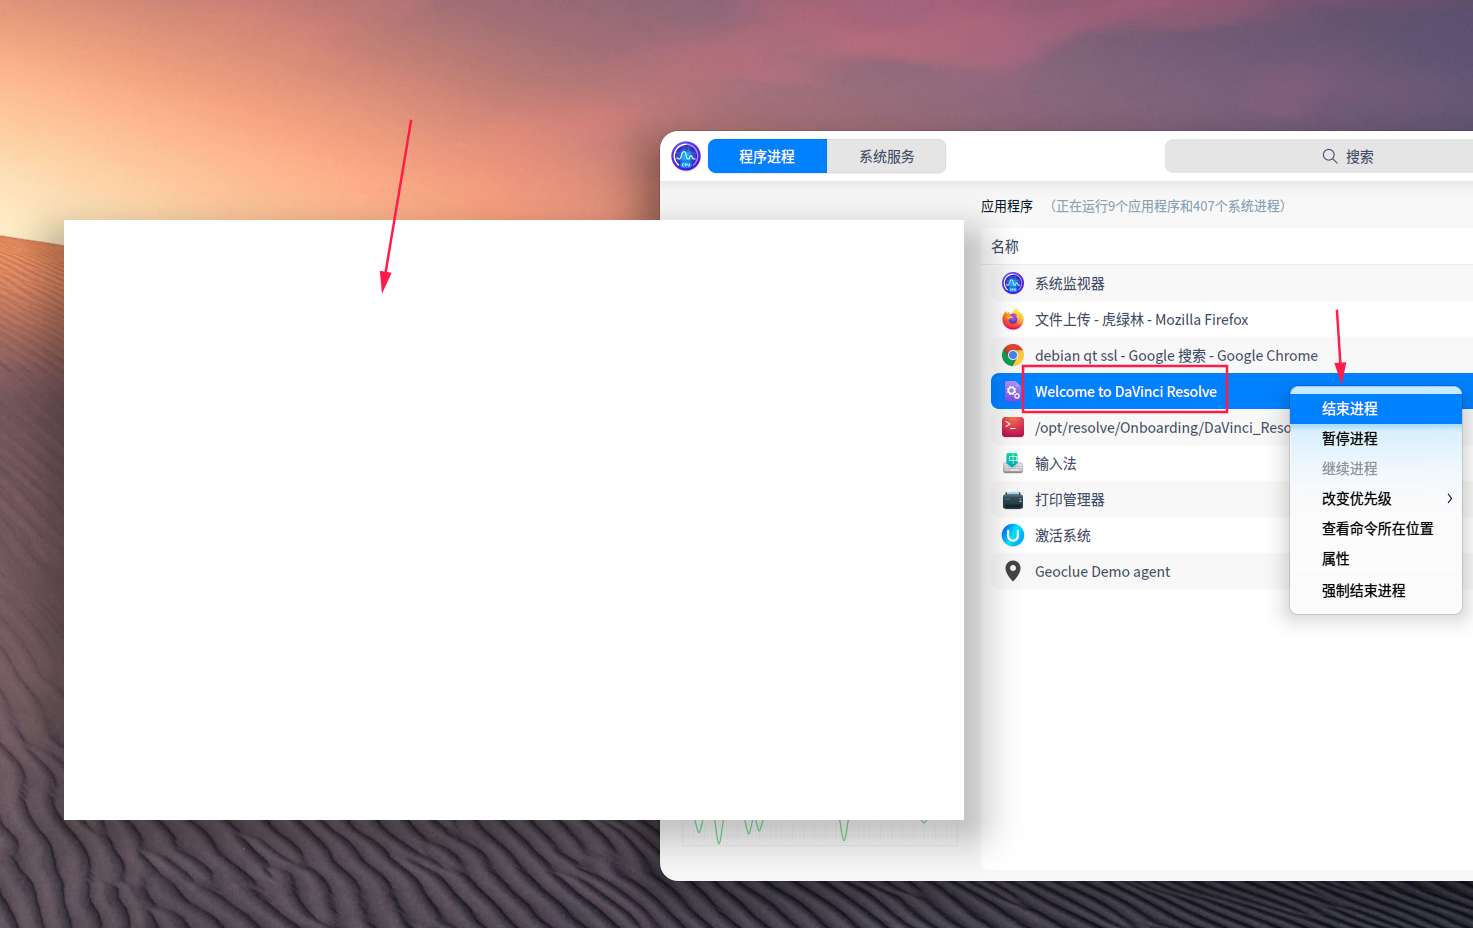Click 查看命令所在位置 entry
Screen dimensions: 1473x928
(x=1377, y=528)
